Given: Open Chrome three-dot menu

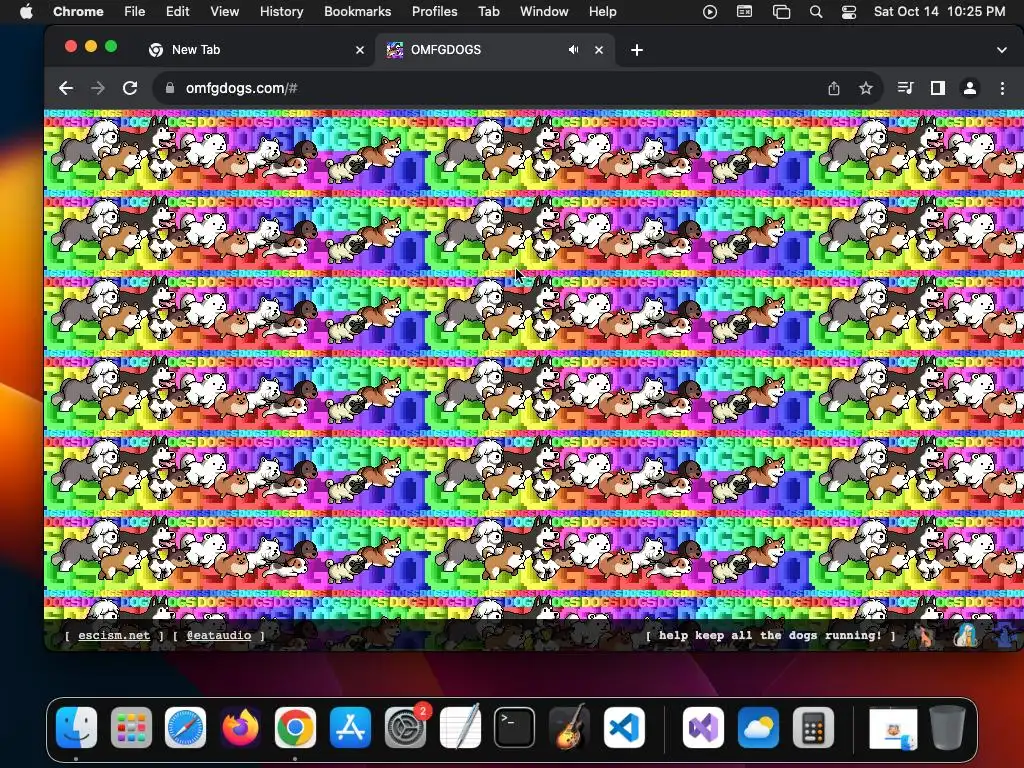Looking at the screenshot, I should 1002,88.
